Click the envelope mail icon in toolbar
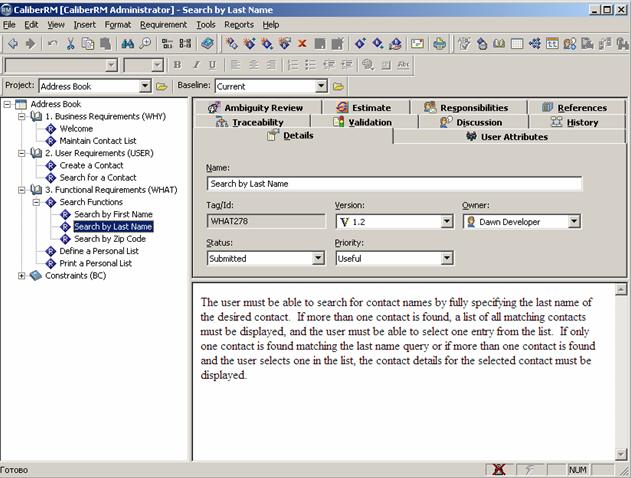The image size is (631, 478). click(x=417, y=43)
